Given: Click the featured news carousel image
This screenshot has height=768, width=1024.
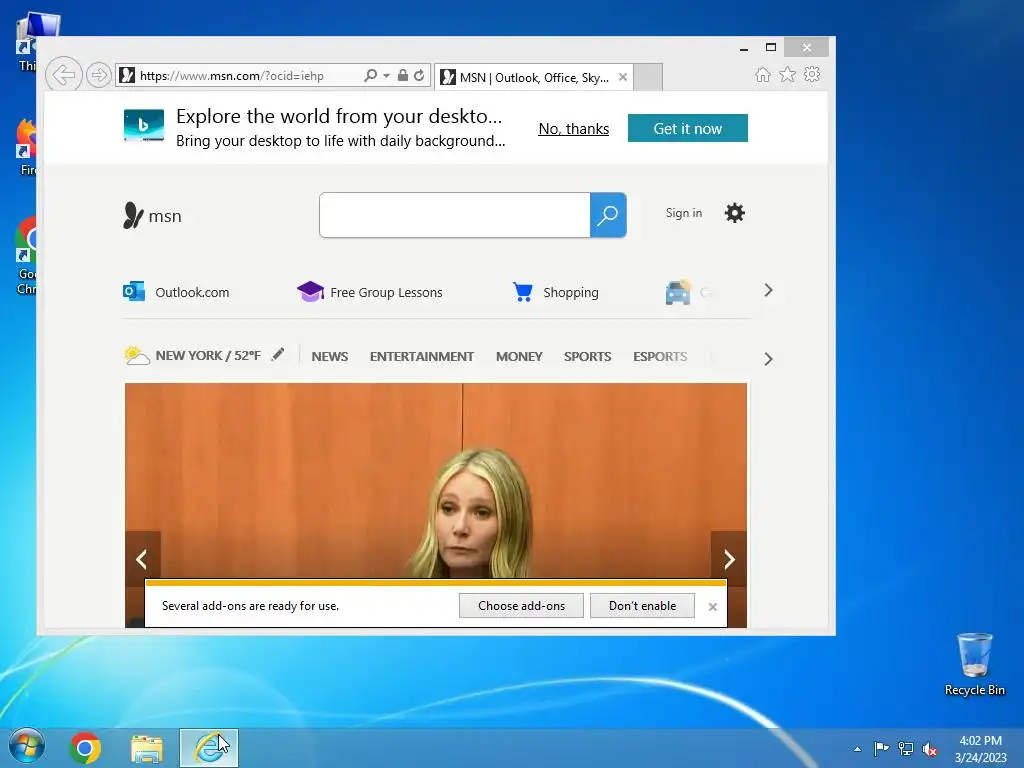Looking at the screenshot, I should pyautogui.click(x=436, y=481).
